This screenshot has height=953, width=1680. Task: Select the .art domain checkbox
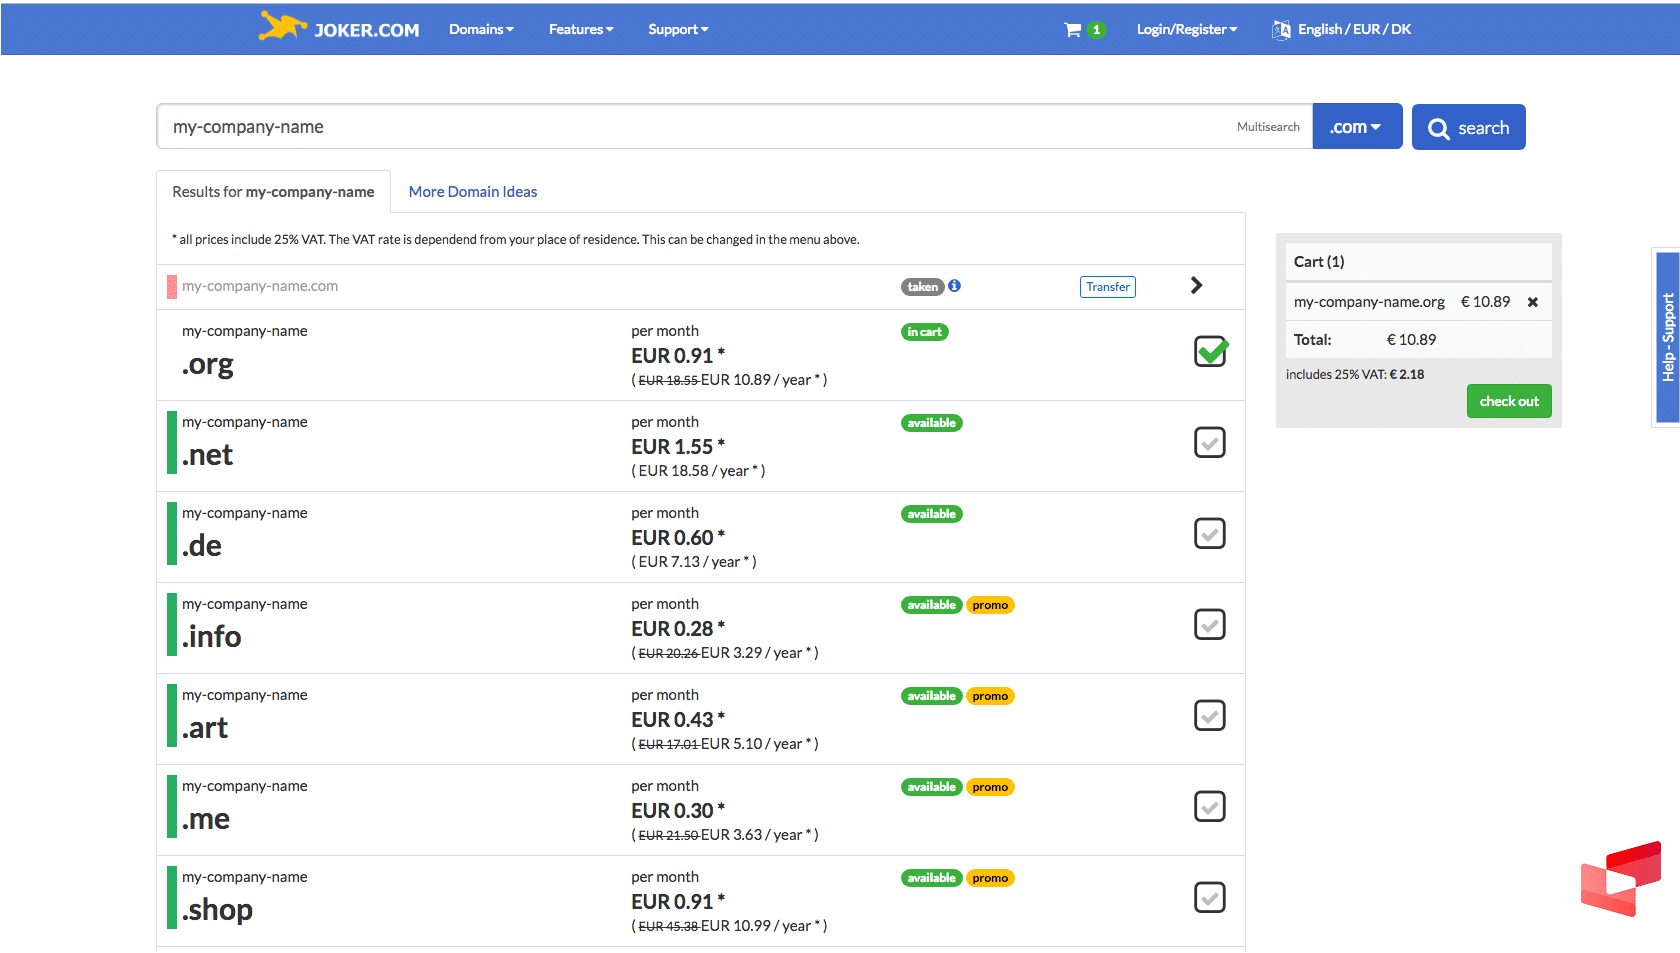click(x=1210, y=715)
